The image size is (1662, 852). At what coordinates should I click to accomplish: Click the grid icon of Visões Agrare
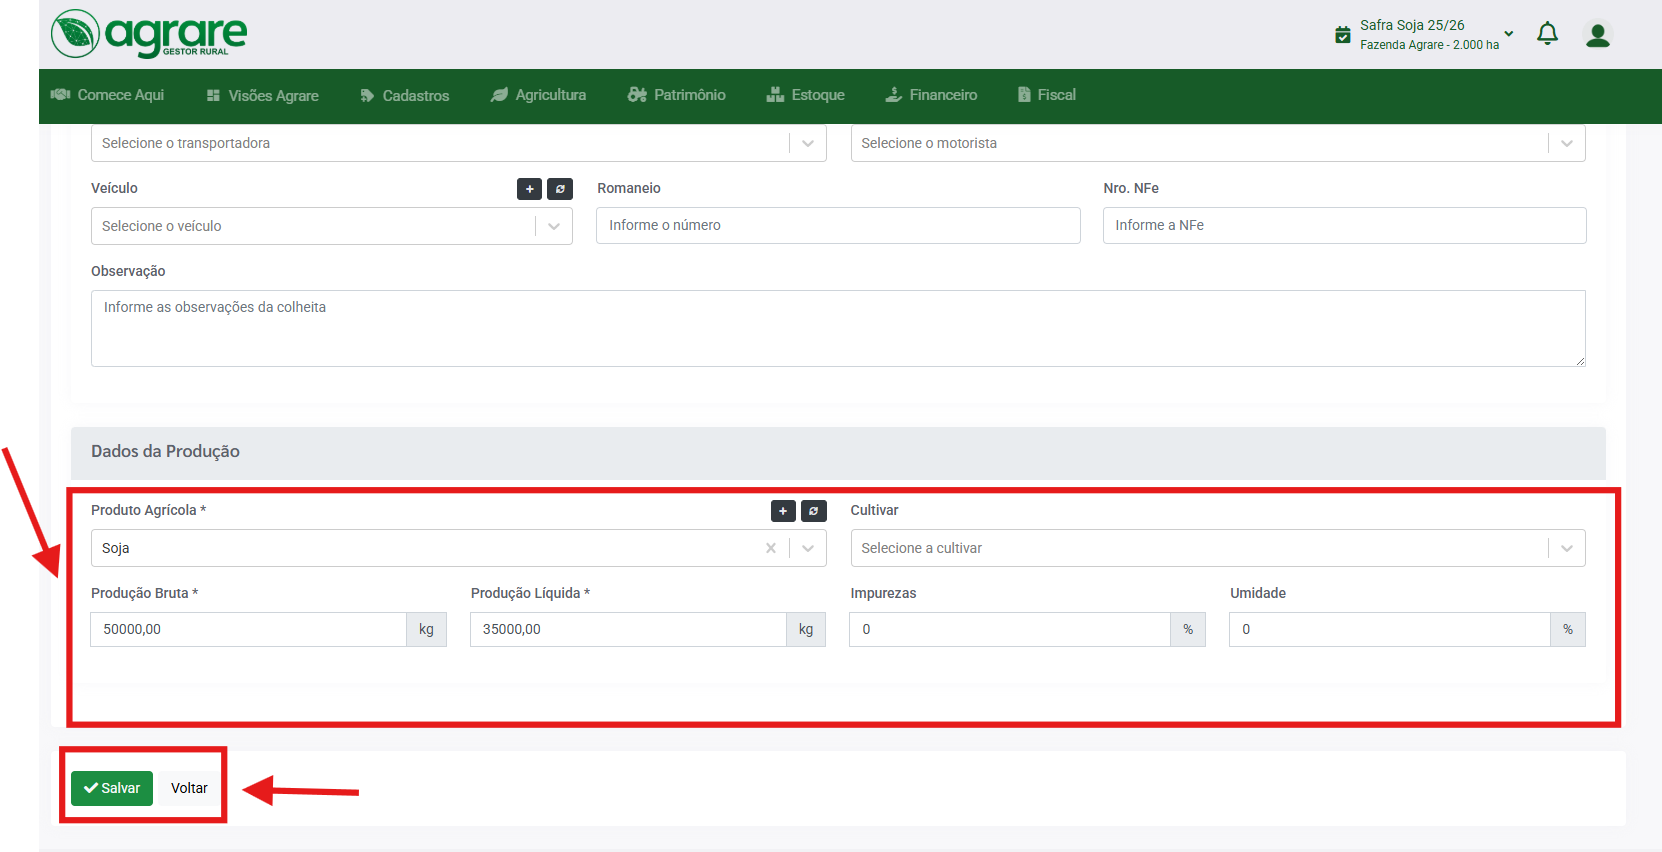213,96
